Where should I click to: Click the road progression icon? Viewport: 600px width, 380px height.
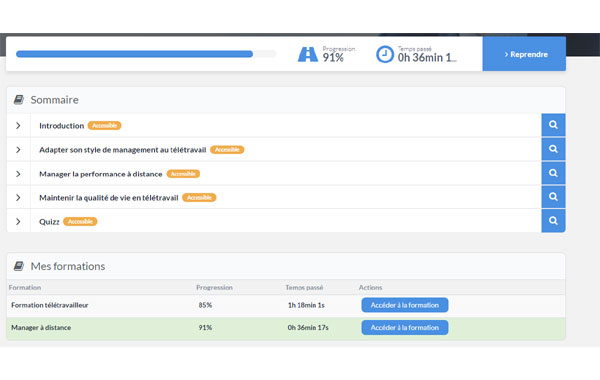(x=308, y=54)
